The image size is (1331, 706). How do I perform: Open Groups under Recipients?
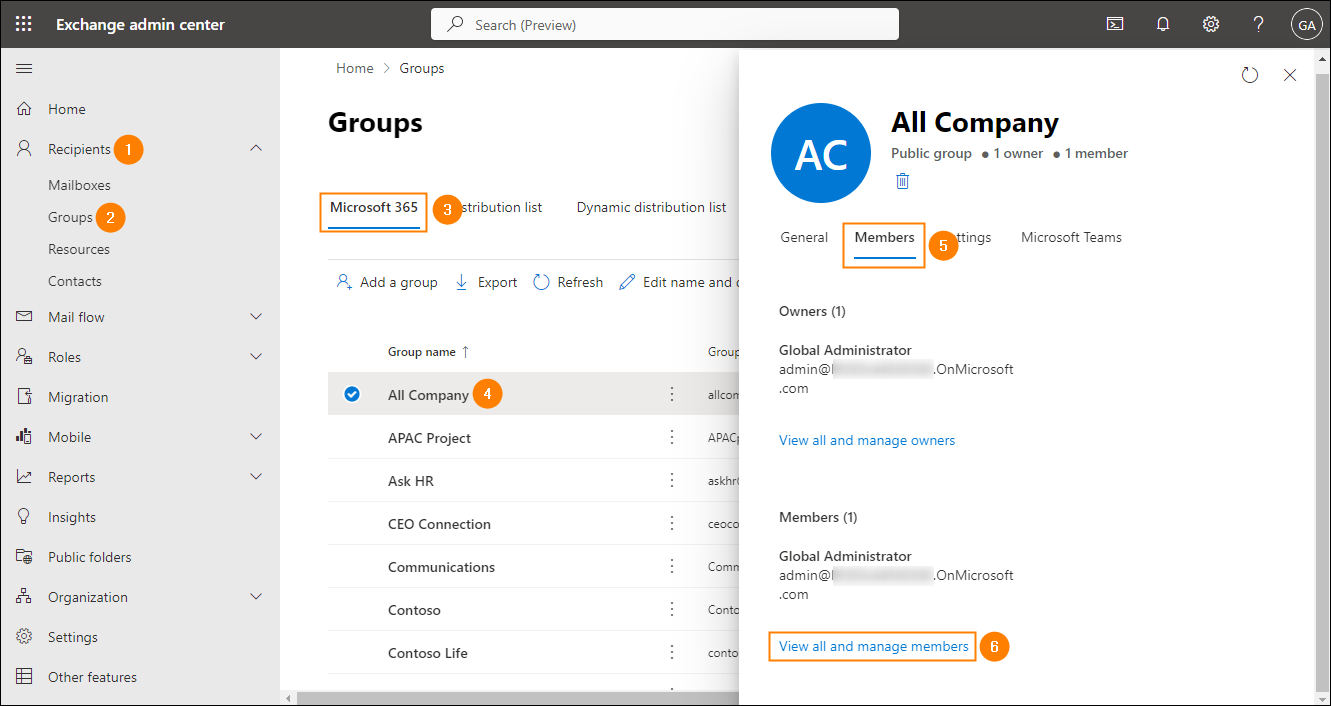70,217
